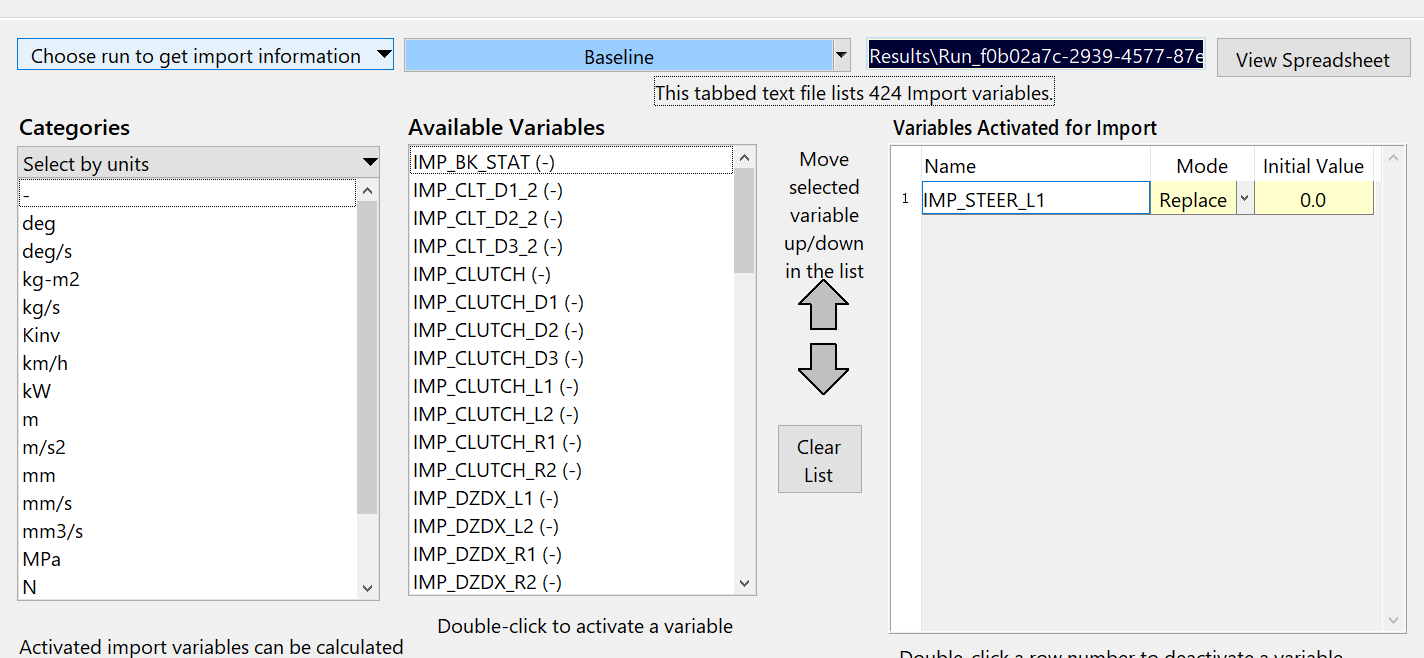Select 'm/s2' category
Screen dimensions: 1424x658
187,447
